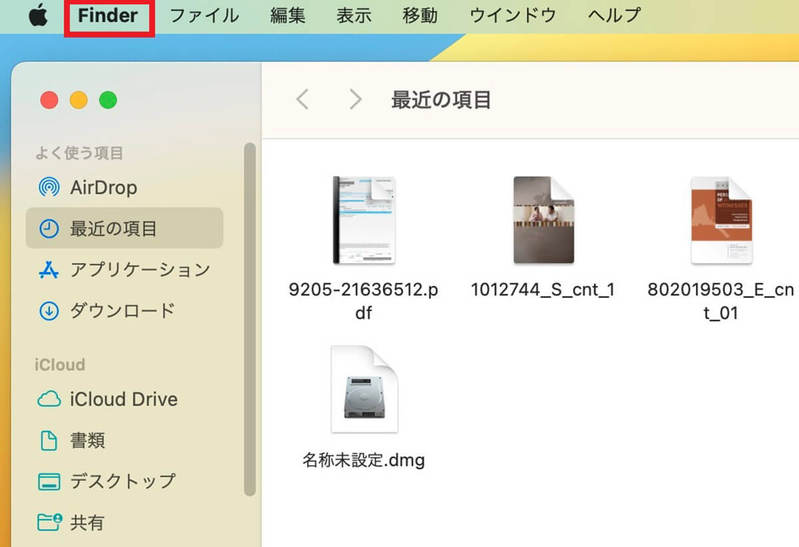Select the 9205-21636512.pdf file thumbnail

point(364,220)
